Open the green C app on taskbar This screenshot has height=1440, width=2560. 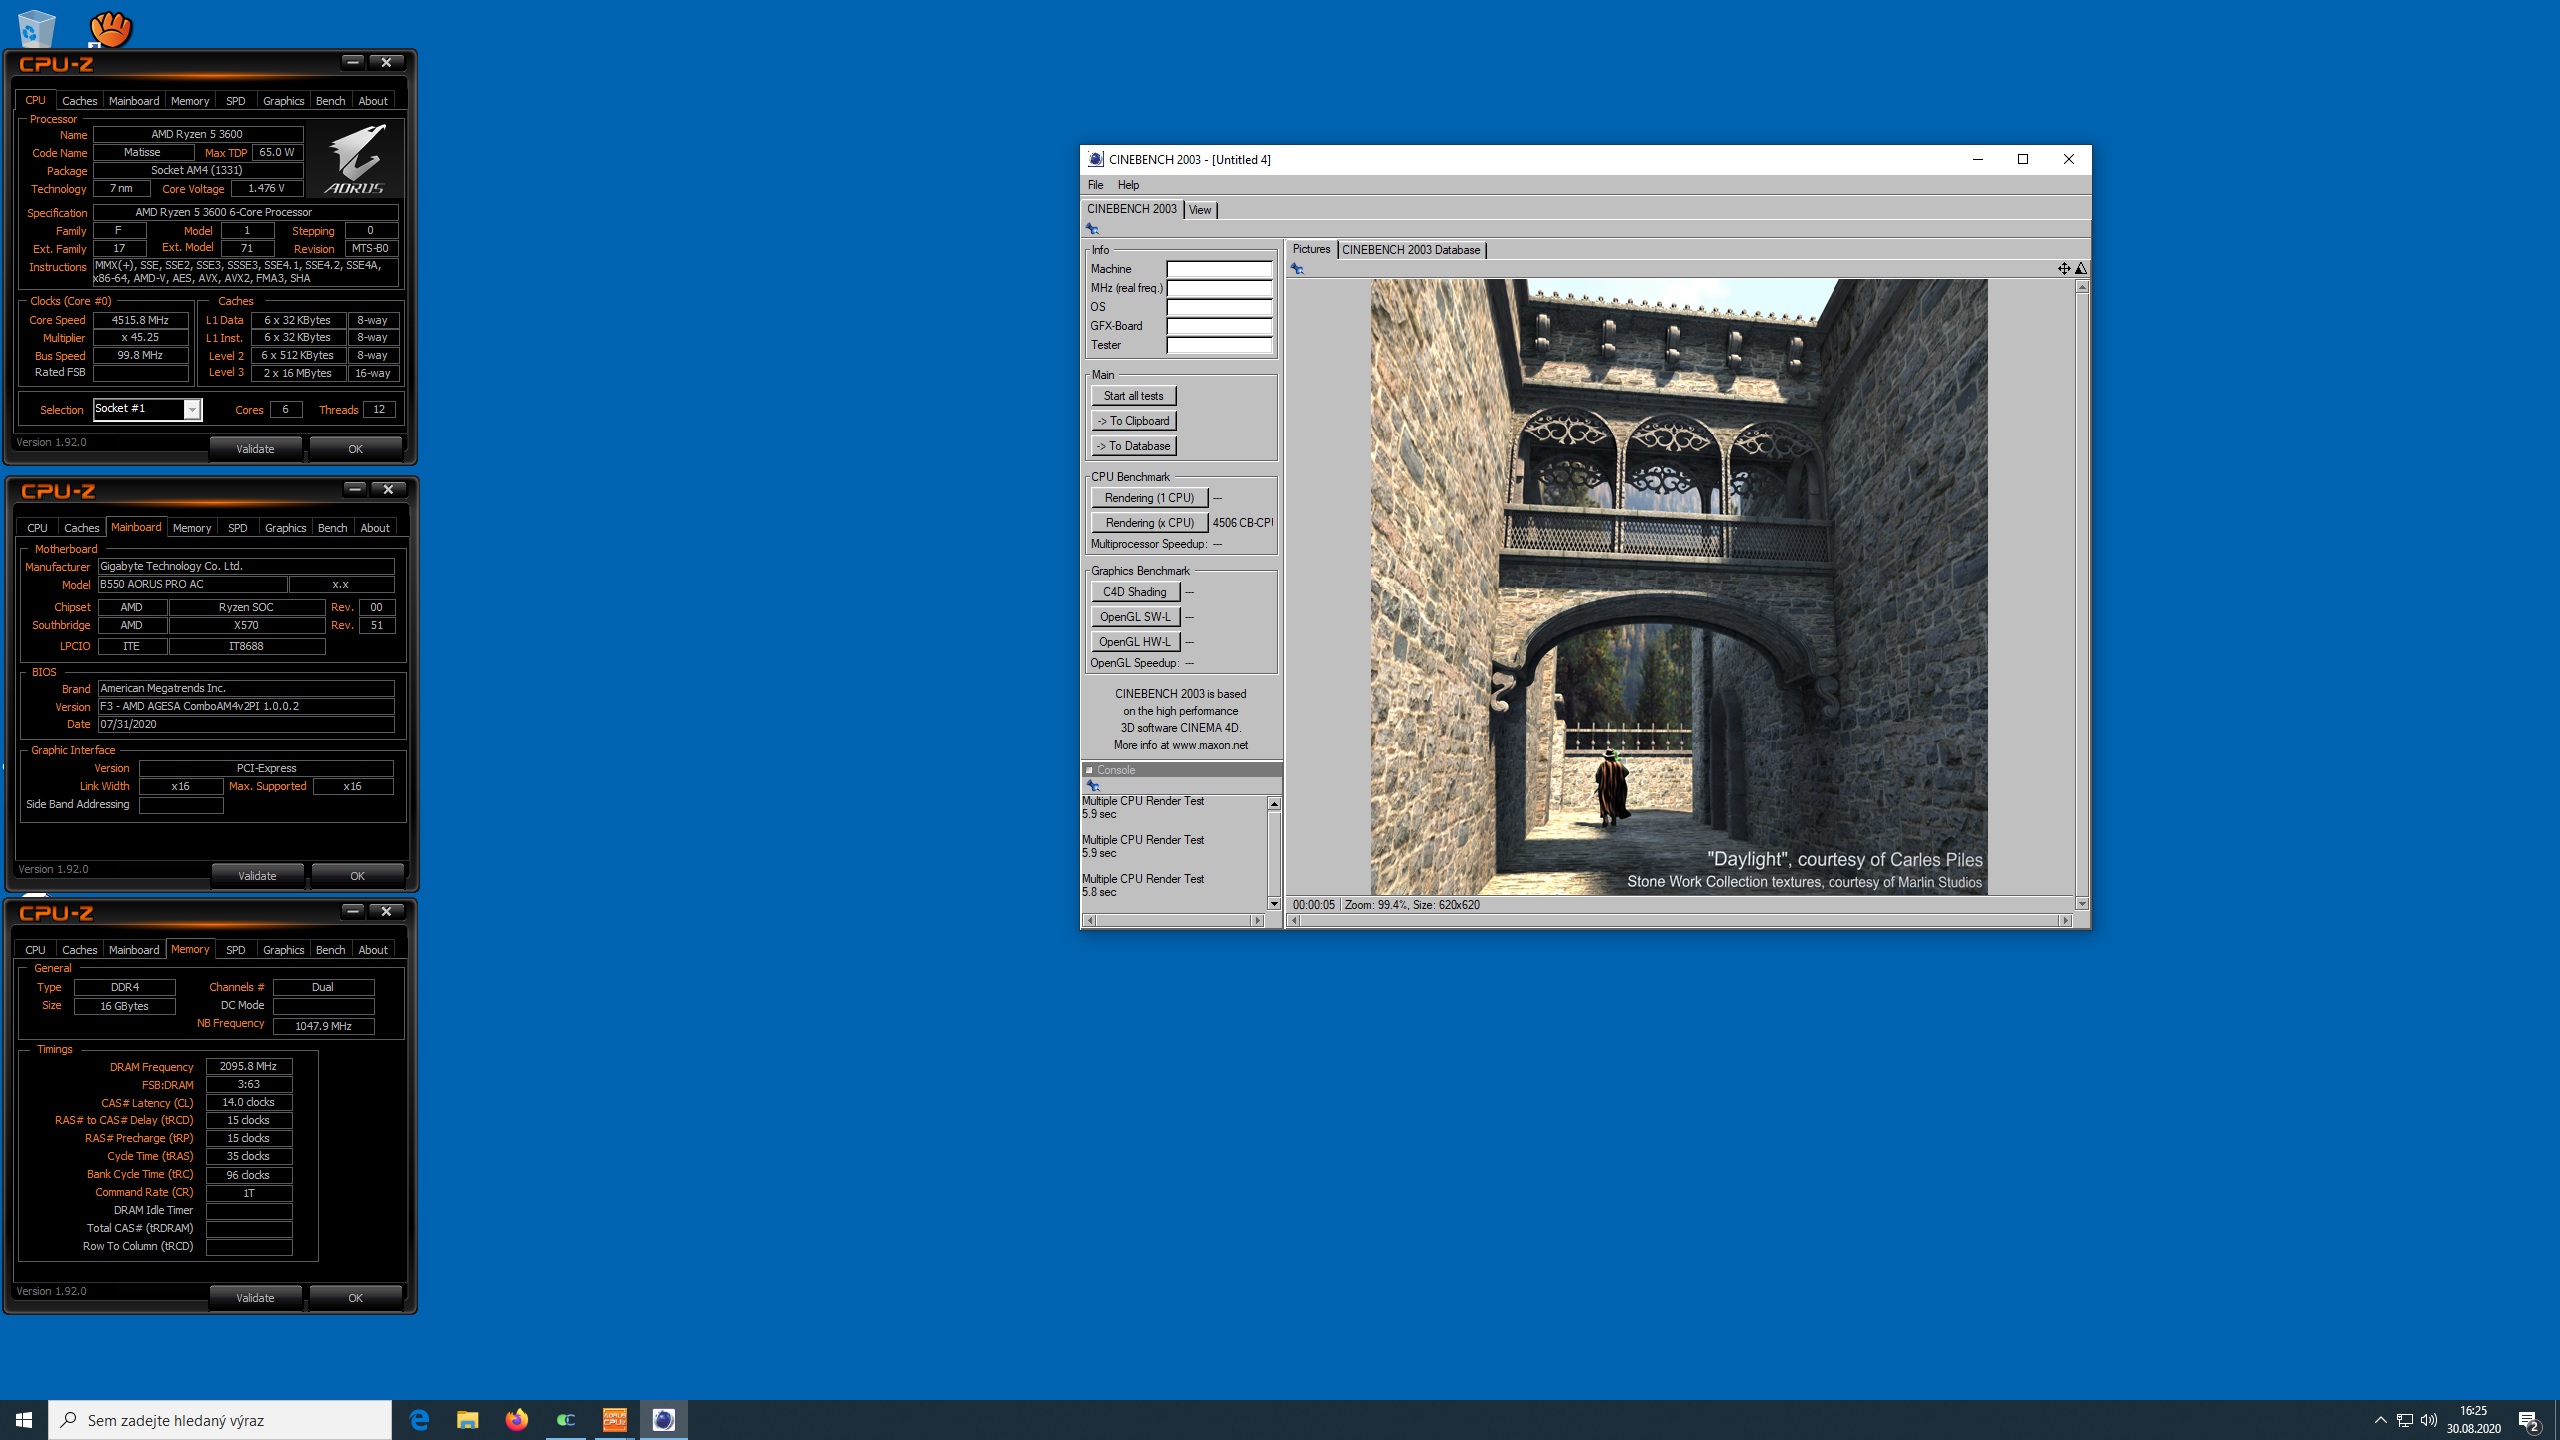tap(566, 1420)
